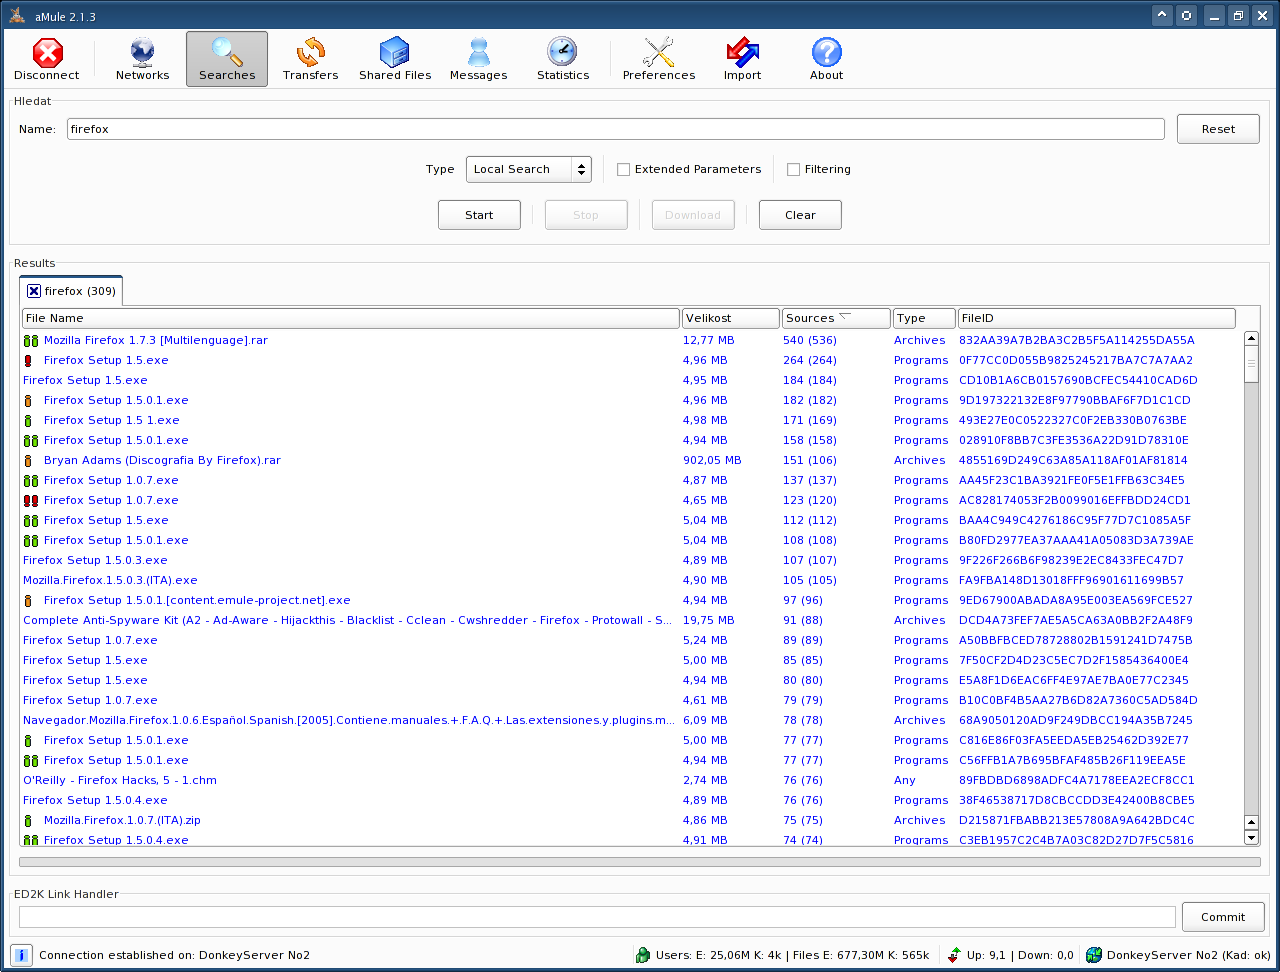1280x972 pixels.
Task: Click the DonkeyServer No2 (Kad: ok) status text
Action: point(1189,955)
